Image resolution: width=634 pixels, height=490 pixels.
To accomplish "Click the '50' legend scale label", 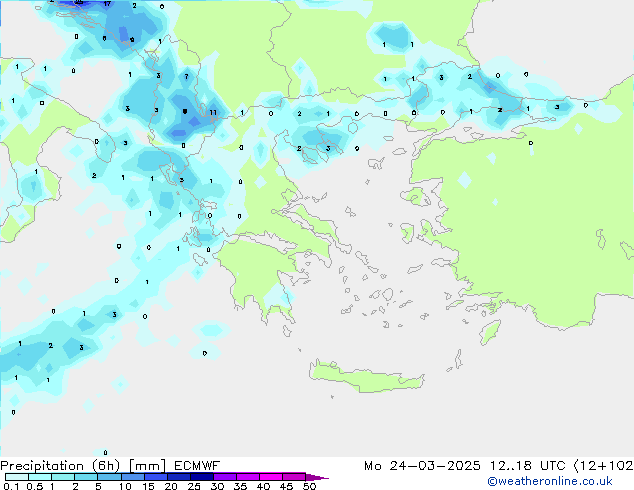I will coord(309,486).
